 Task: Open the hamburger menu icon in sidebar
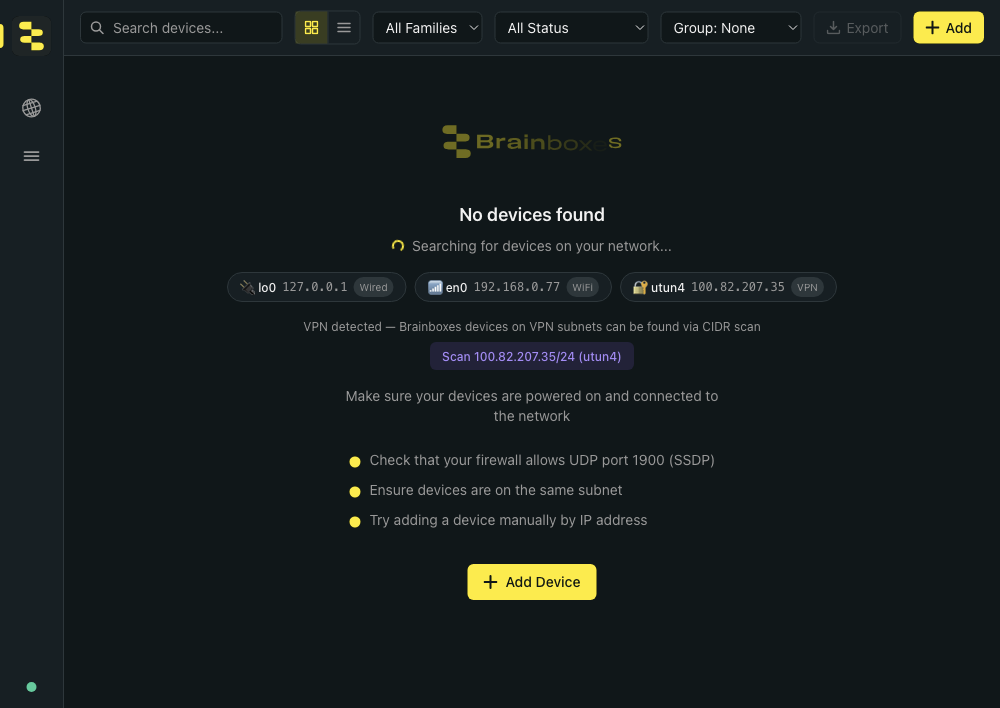[31, 156]
